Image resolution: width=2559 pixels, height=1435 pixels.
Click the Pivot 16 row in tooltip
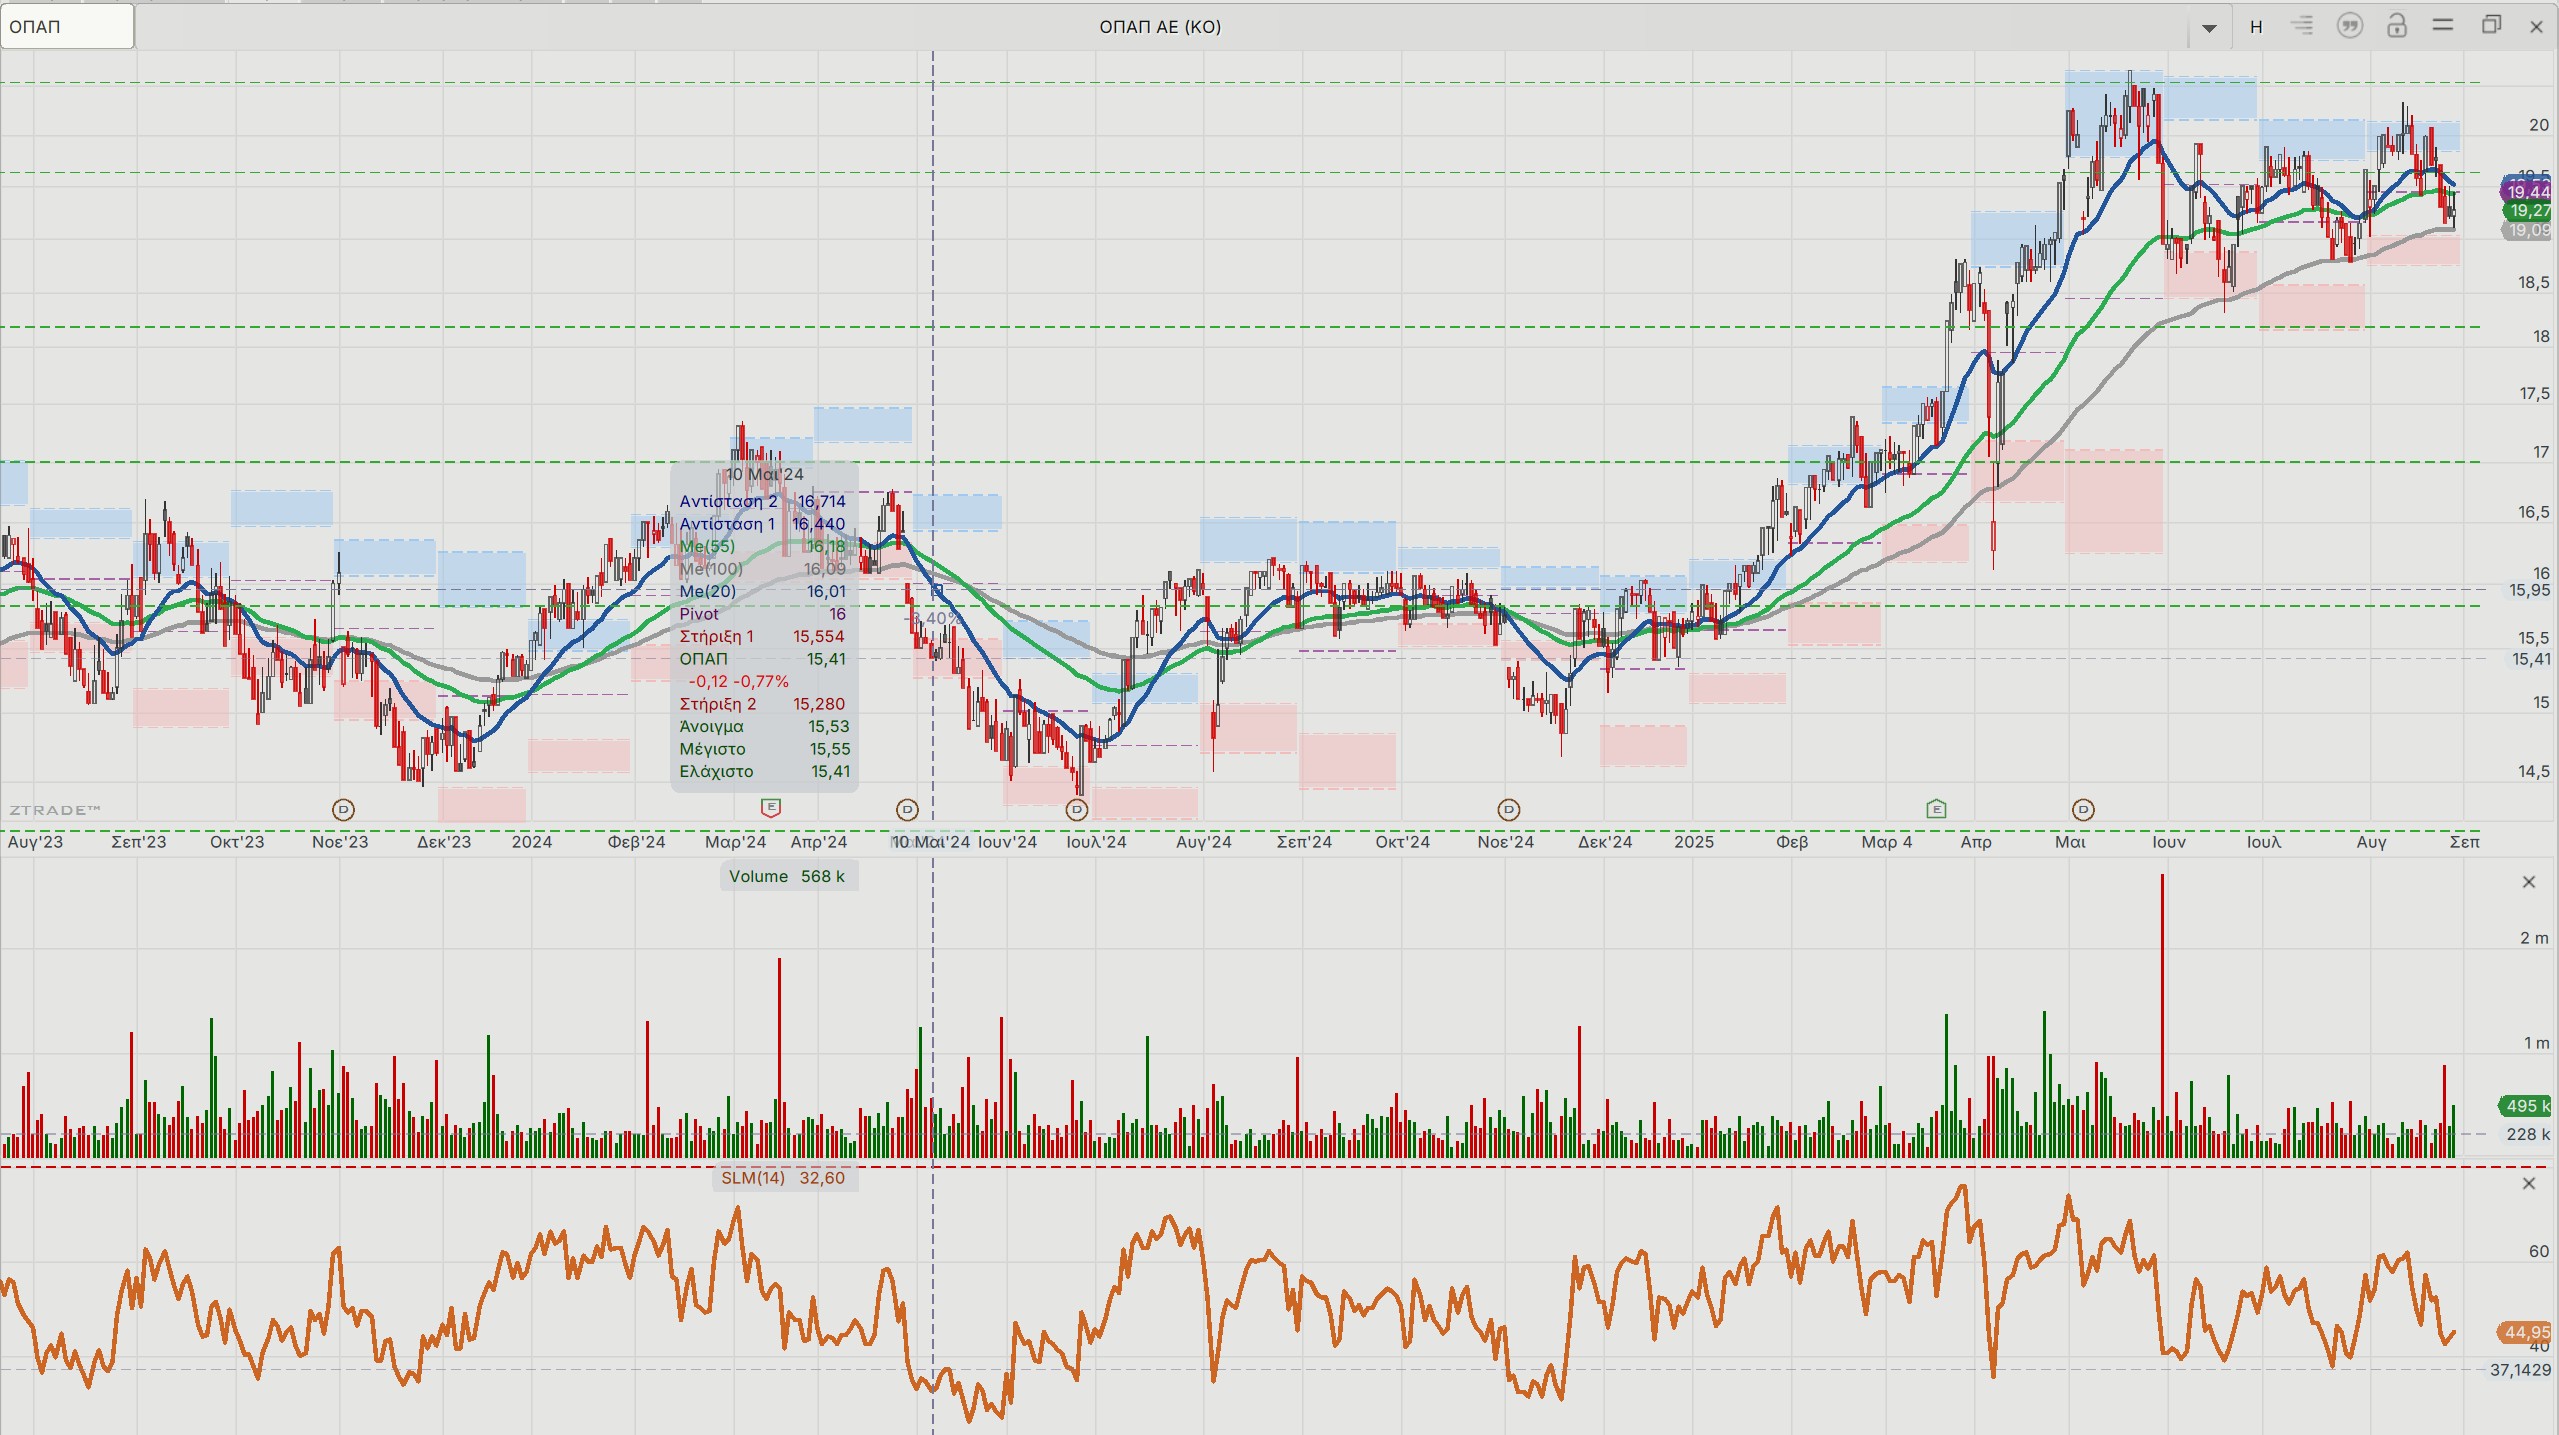pyautogui.click(x=763, y=614)
